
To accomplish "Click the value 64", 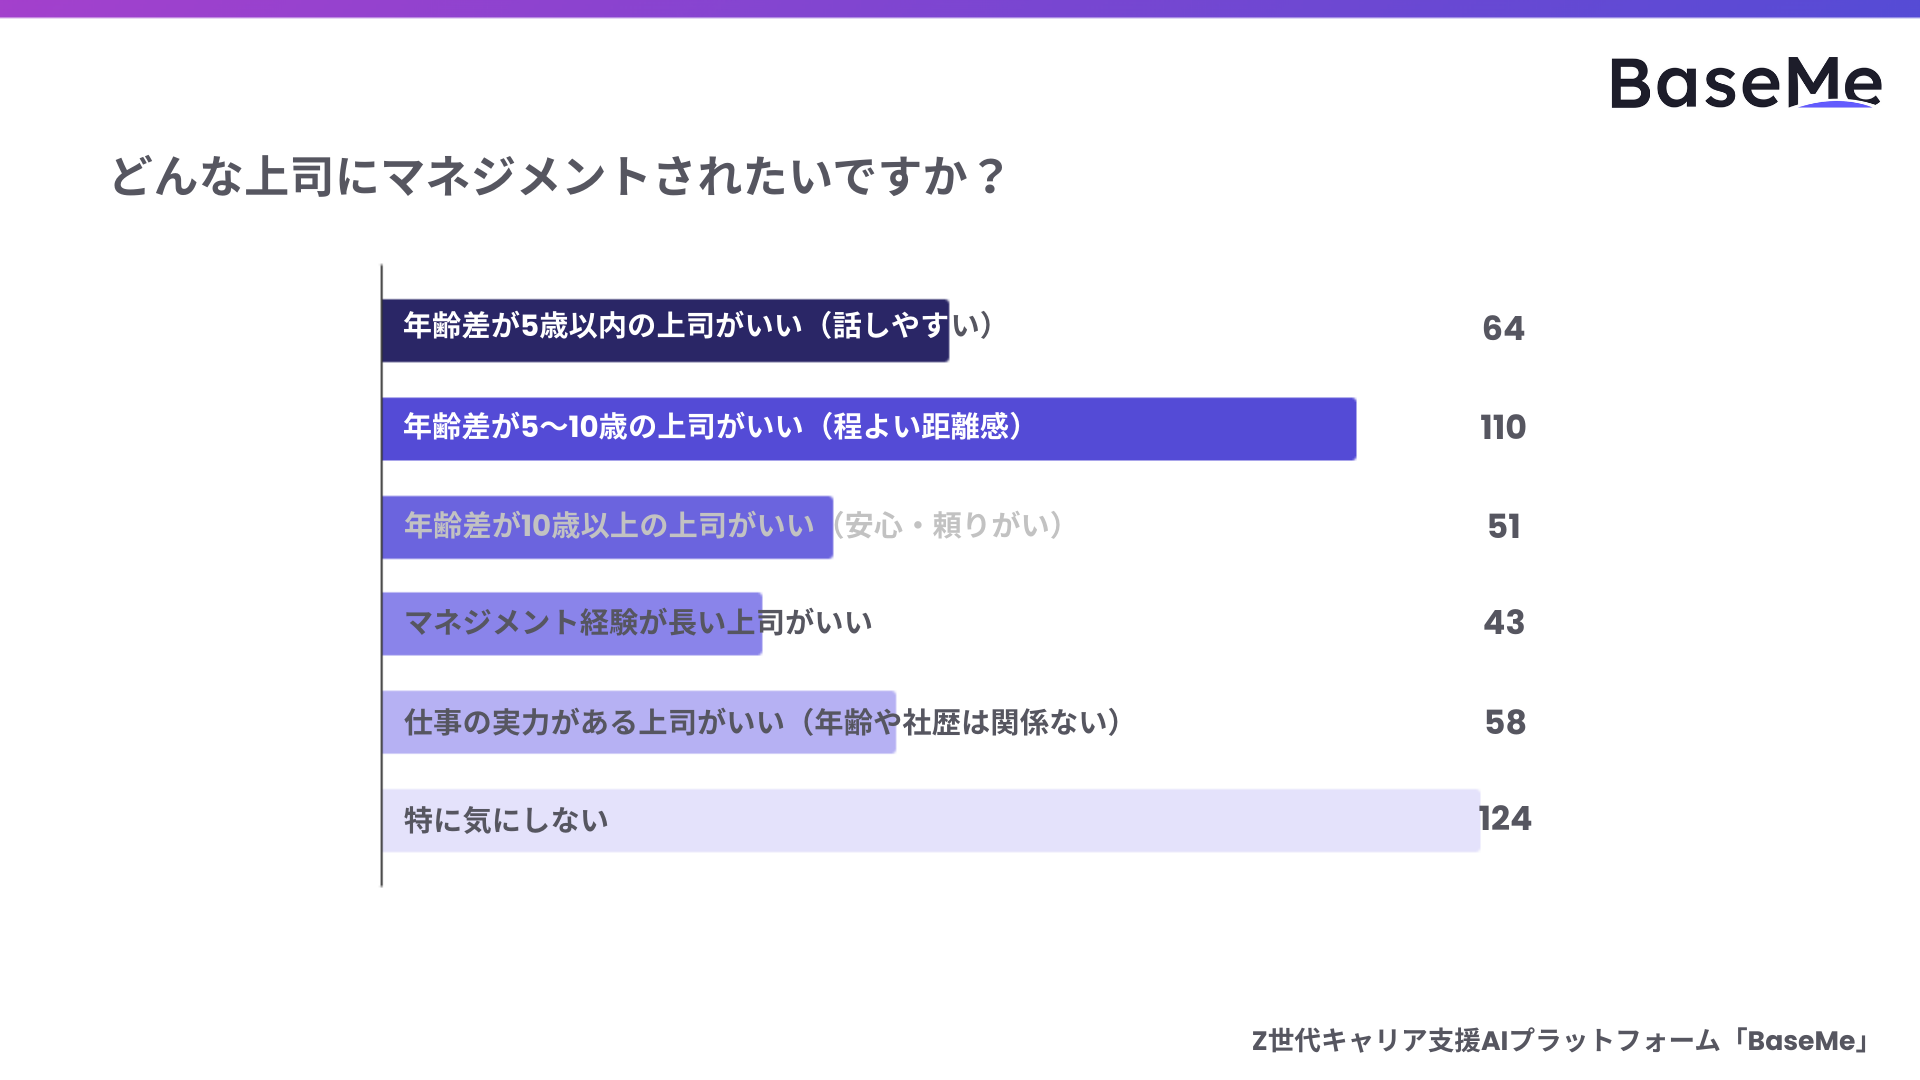I will 1503,328.
